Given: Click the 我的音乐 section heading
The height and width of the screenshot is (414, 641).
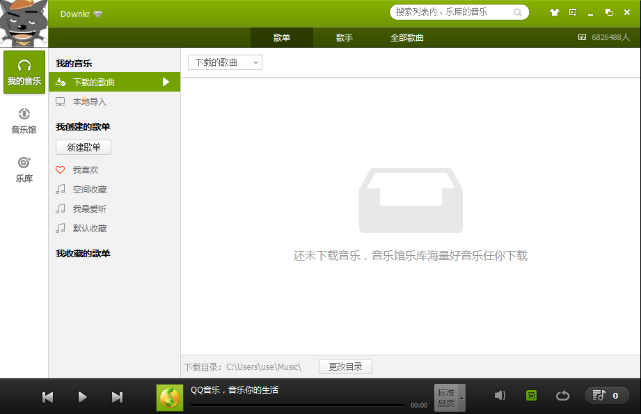Looking at the screenshot, I should 74,63.
